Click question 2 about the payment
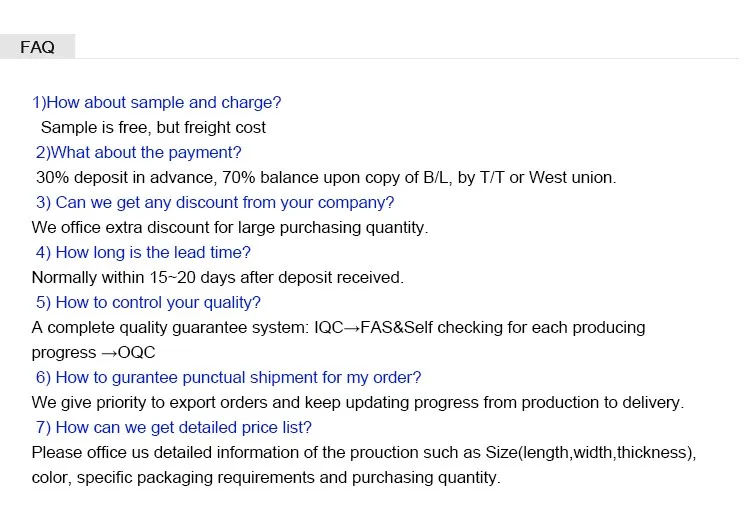The image size is (750, 531). click(139, 152)
